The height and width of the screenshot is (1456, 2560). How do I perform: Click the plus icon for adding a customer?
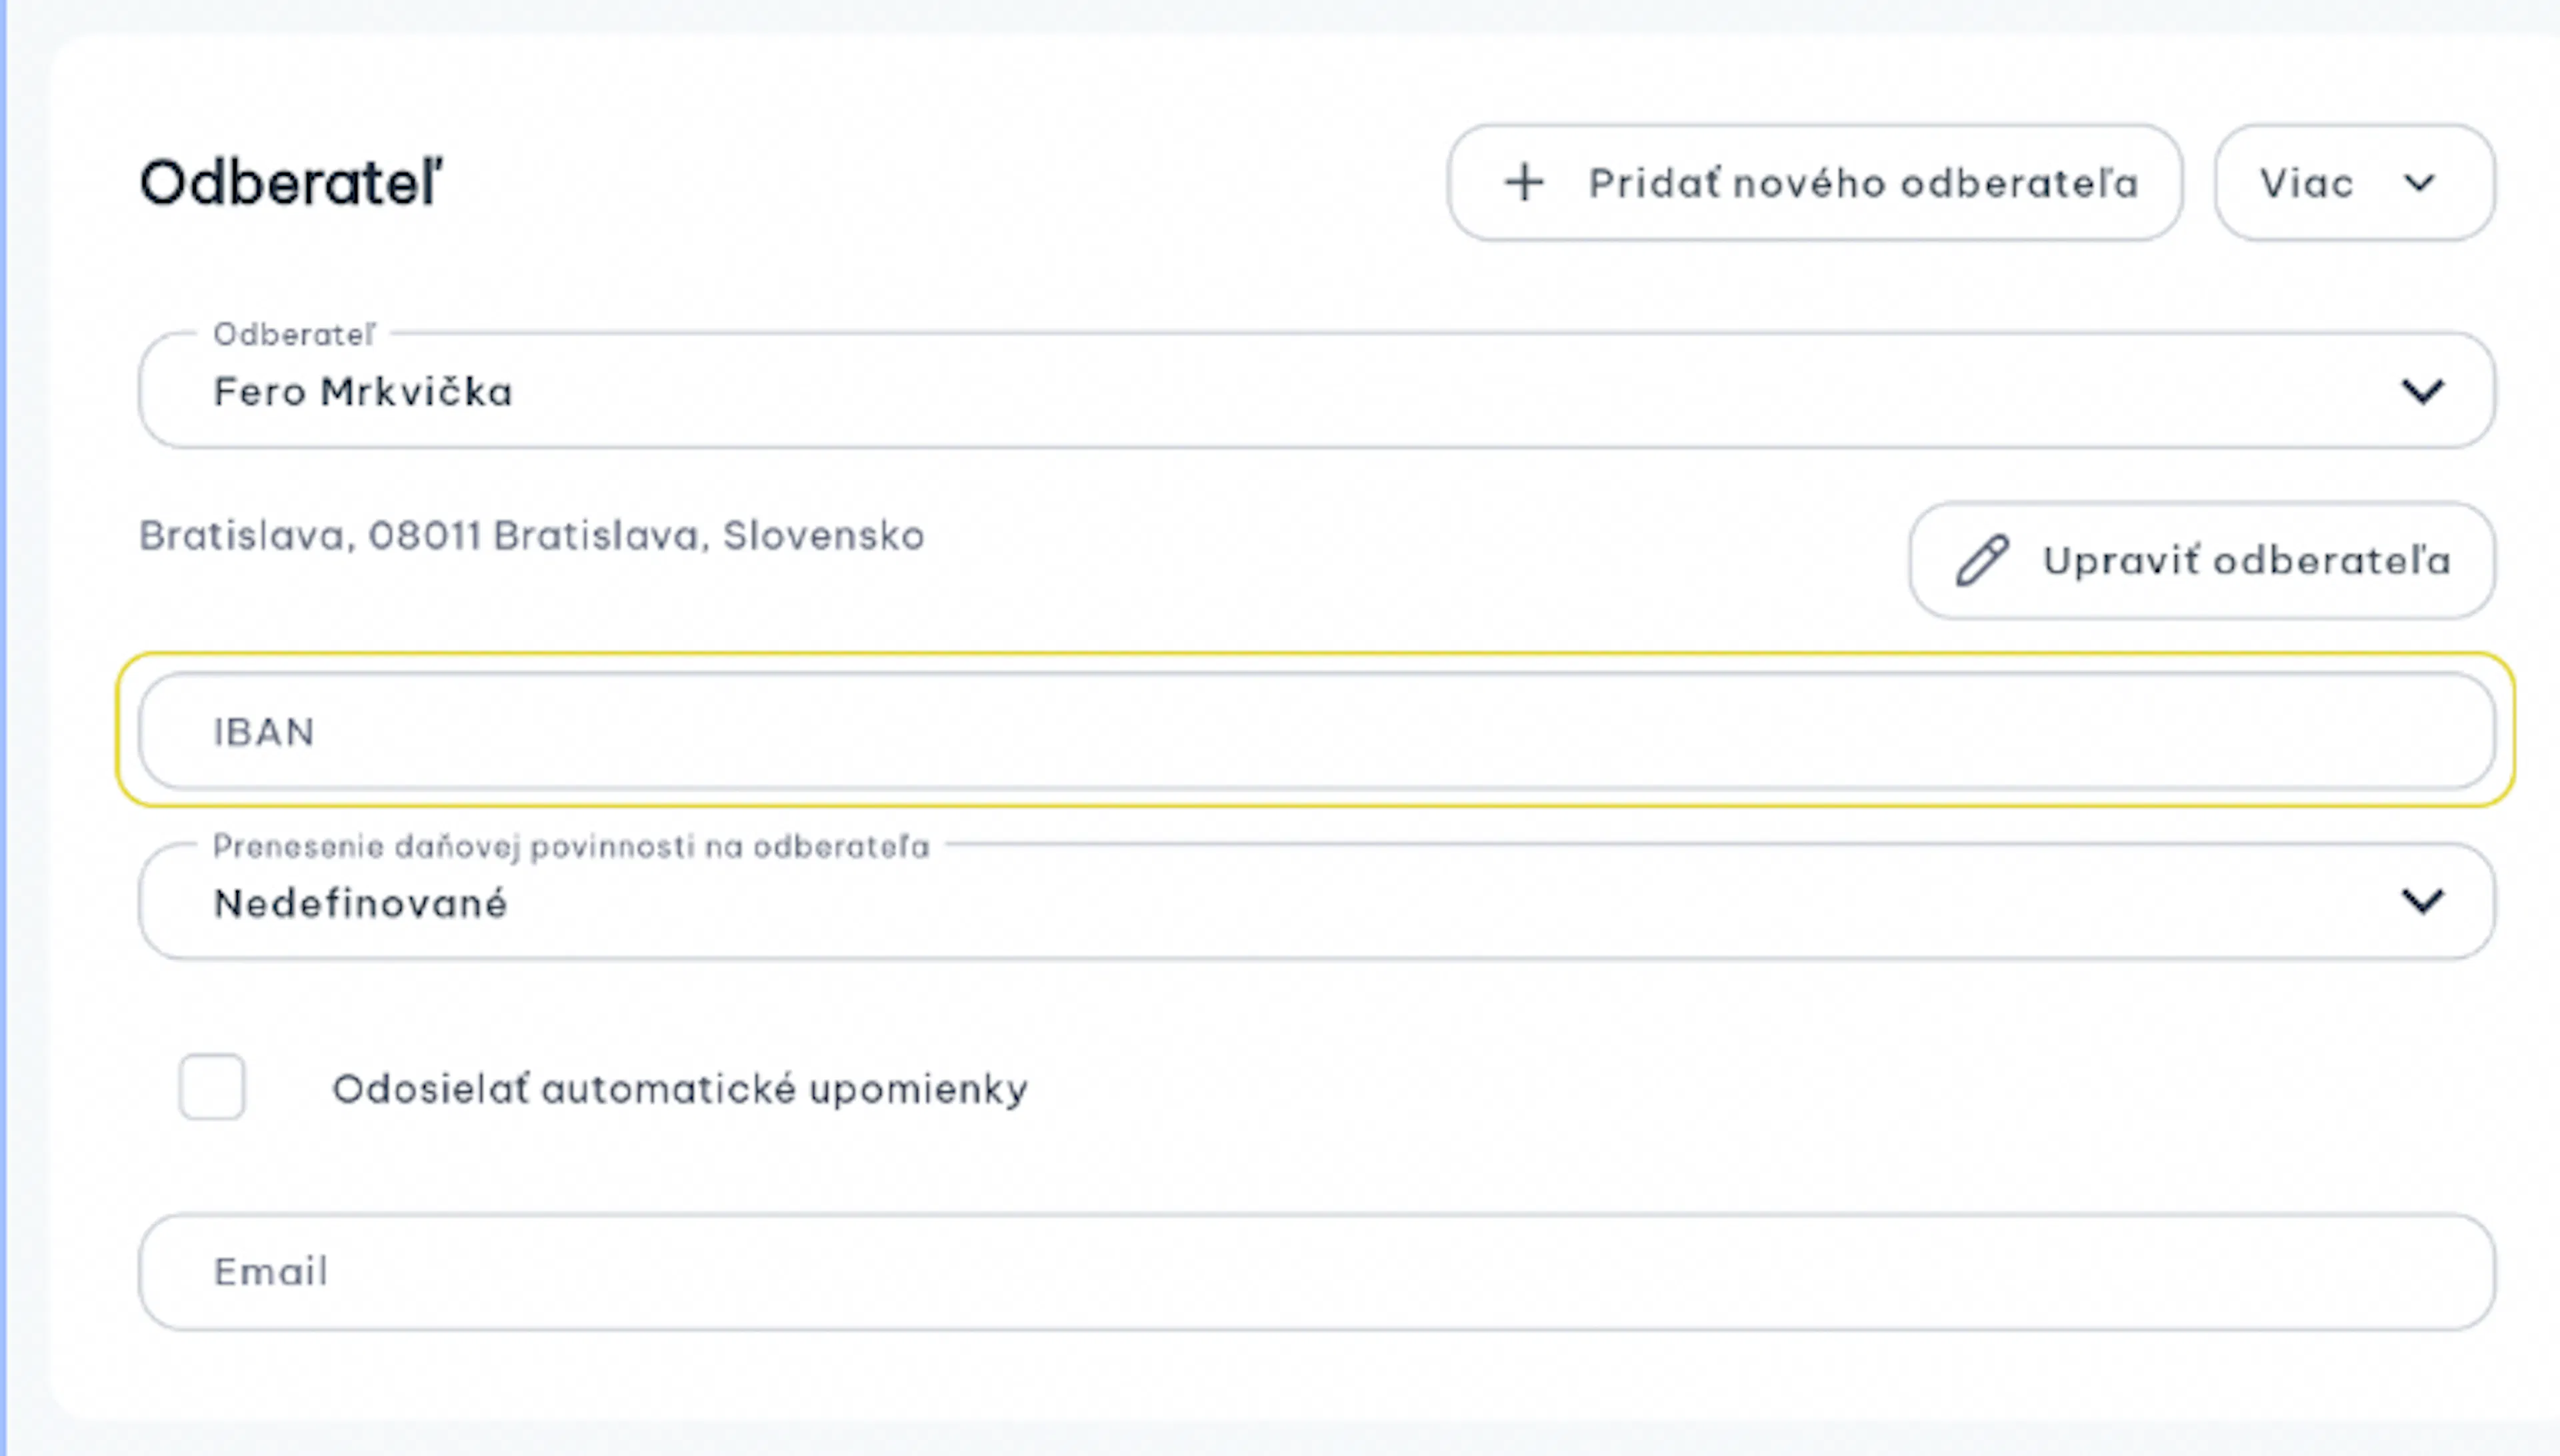1525,183
